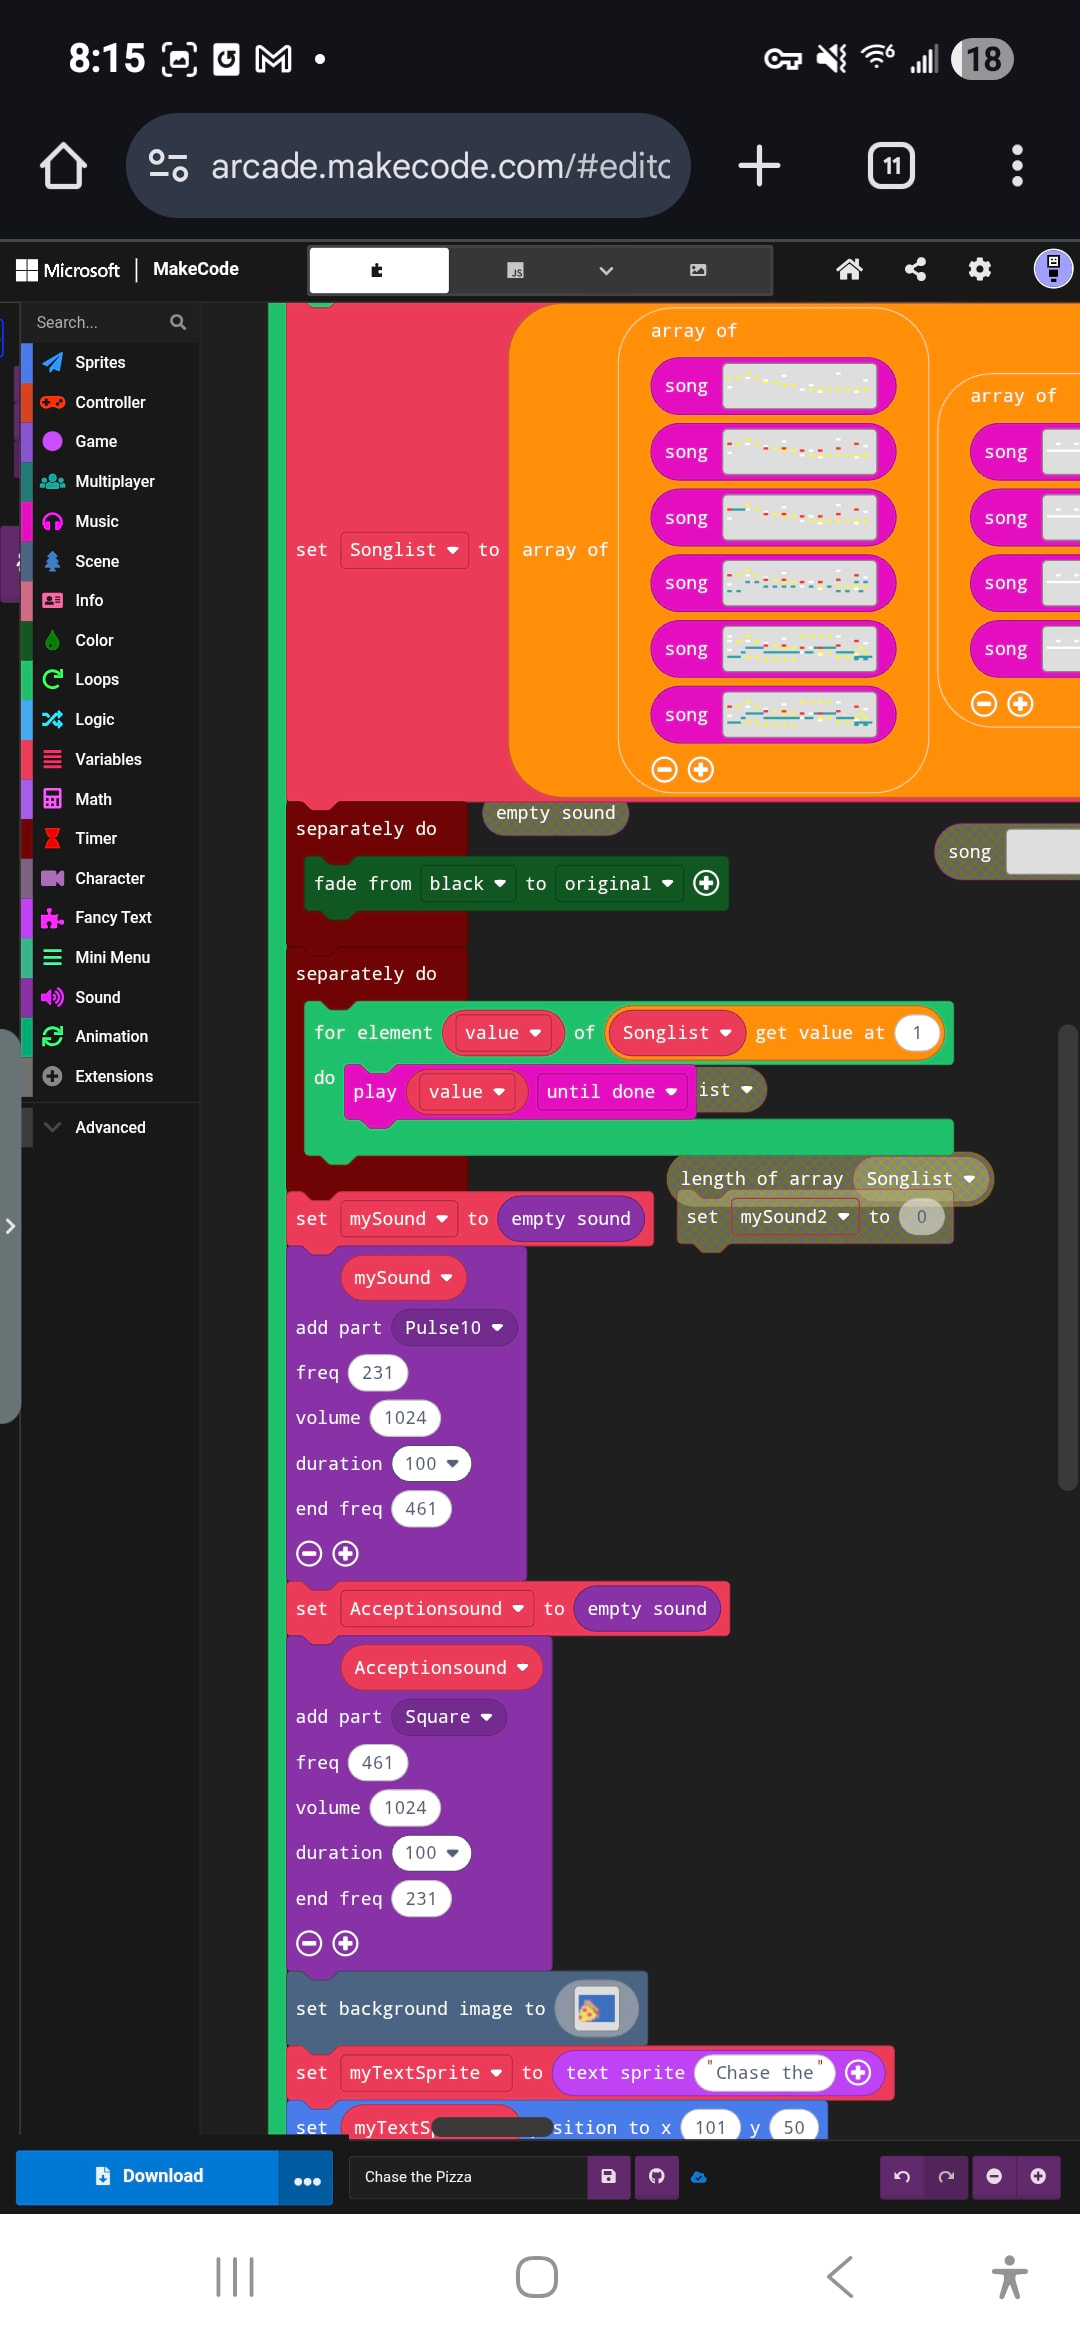Viewport: 1080px width, 2340px height.
Task: Remove item from first array (minus icon)
Action: (664, 769)
